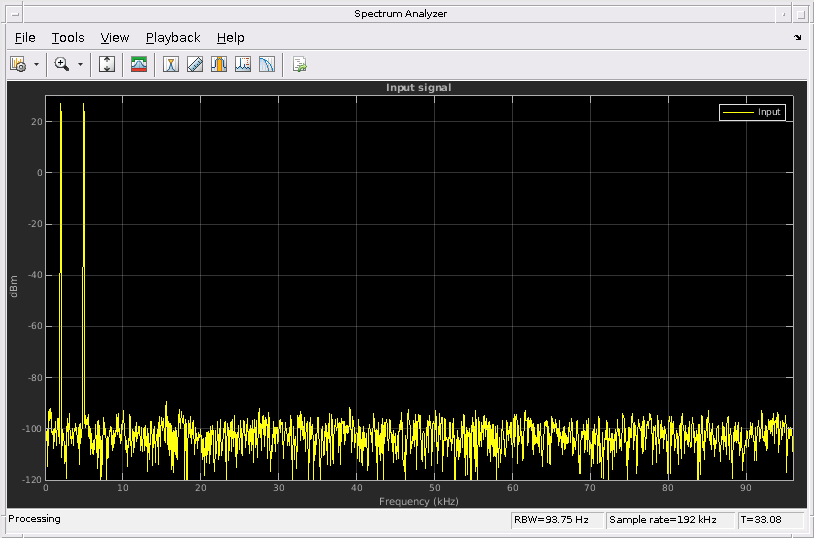Open the Spectrum Settings panel icon
Screen dimensions: 814x538
click(139, 64)
